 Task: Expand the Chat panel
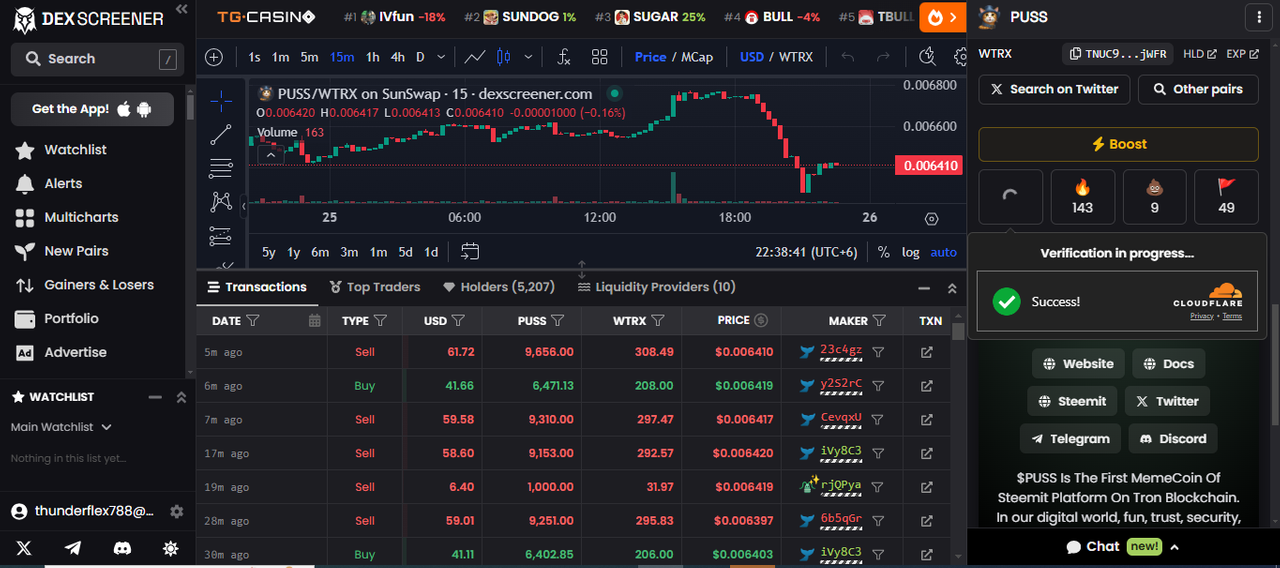pos(1123,546)
